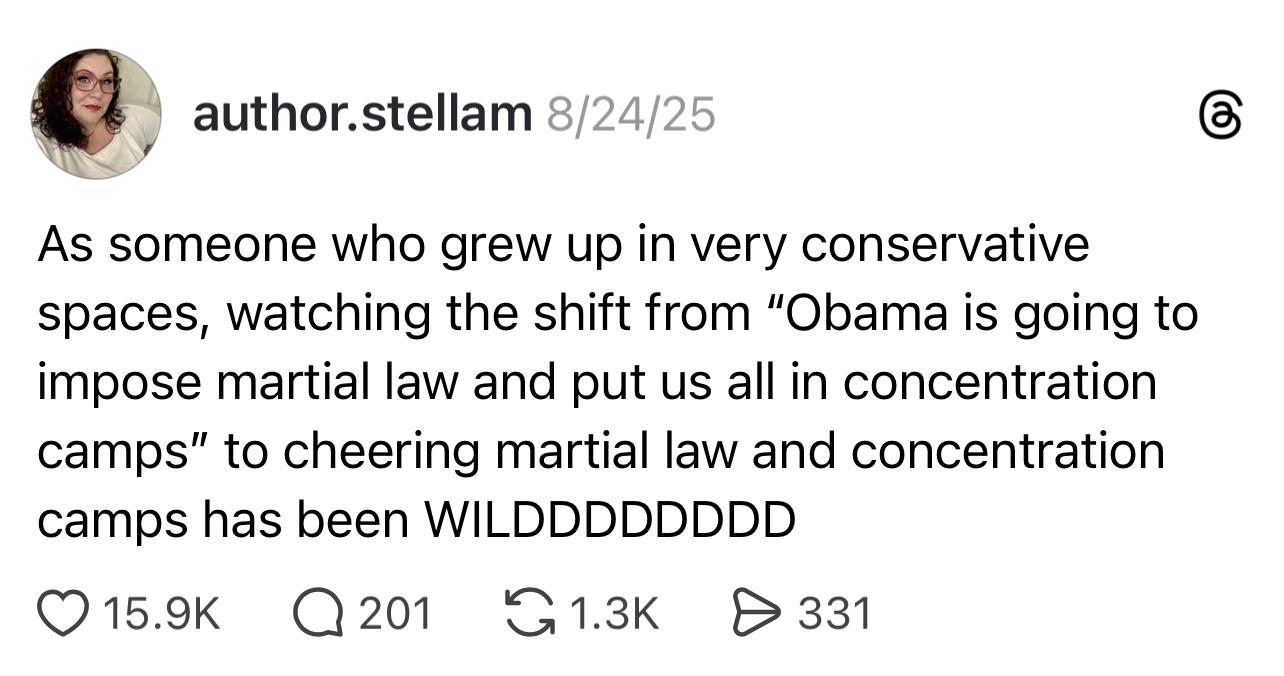Click the word WILDDDDDDDD in the post
The image size is (1284, 676).
coord(610,520)
